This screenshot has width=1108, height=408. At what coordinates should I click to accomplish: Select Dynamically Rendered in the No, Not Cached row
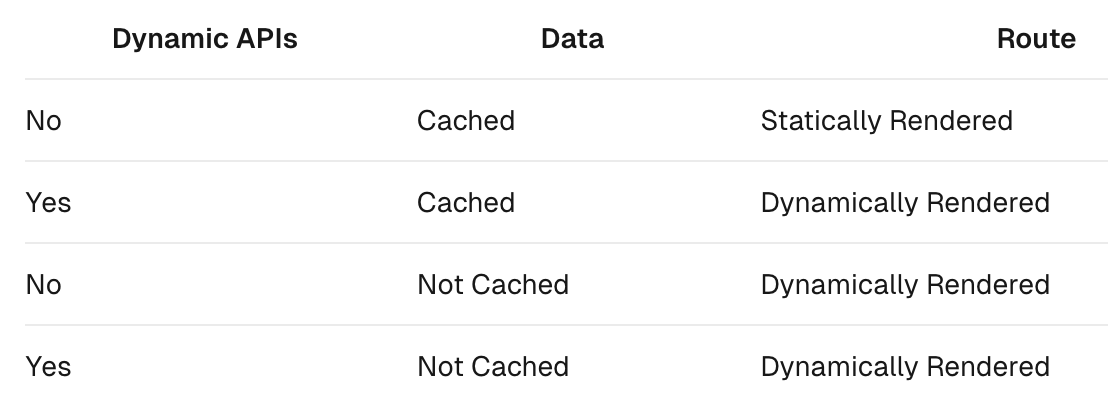tap(905, 285)
